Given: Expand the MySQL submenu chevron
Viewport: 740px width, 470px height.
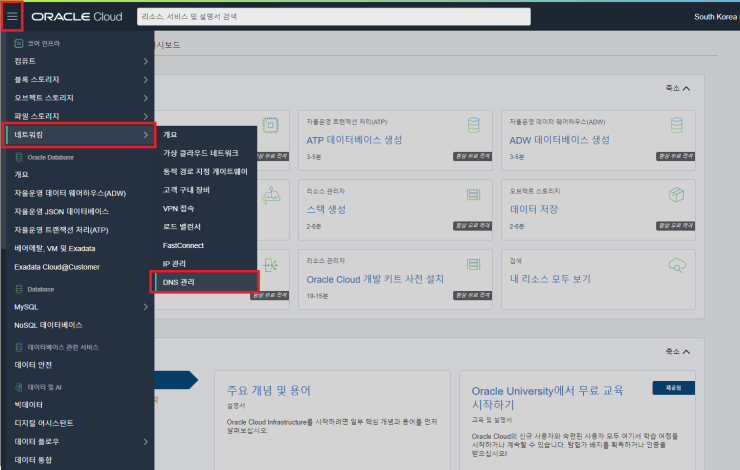Looking at the screenshot, I should (145, 307).
